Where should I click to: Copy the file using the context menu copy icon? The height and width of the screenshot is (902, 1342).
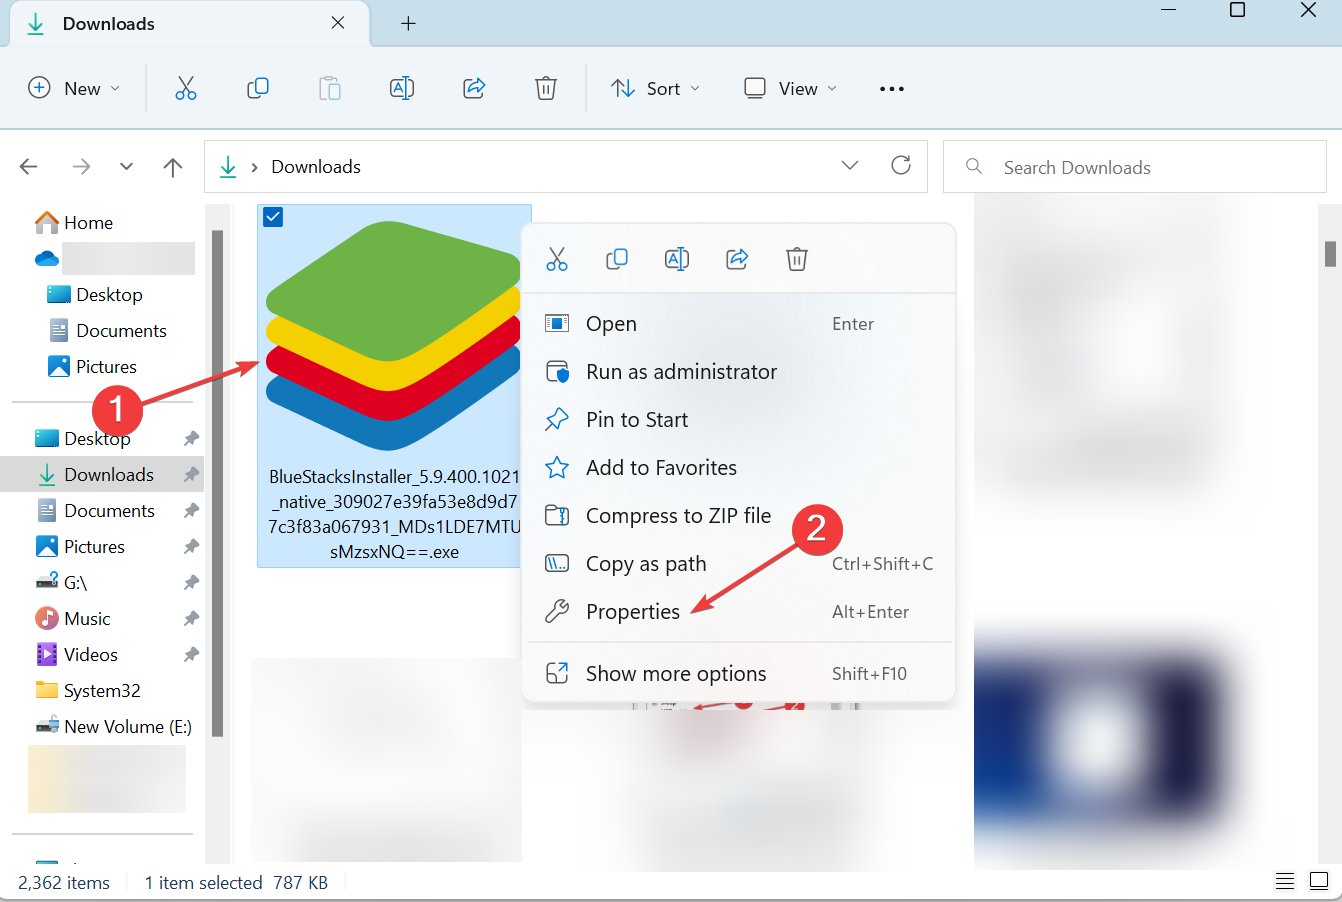[x=617, y=259]
